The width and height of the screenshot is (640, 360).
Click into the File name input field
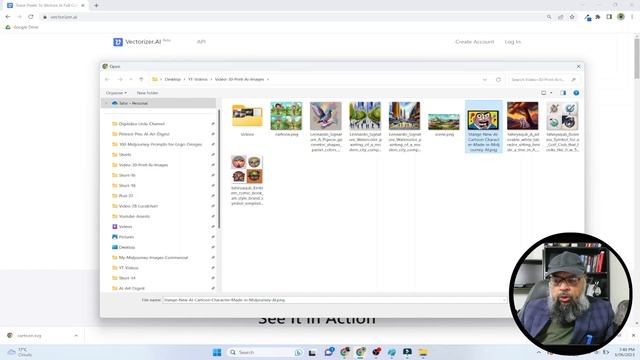click(335, 300)
